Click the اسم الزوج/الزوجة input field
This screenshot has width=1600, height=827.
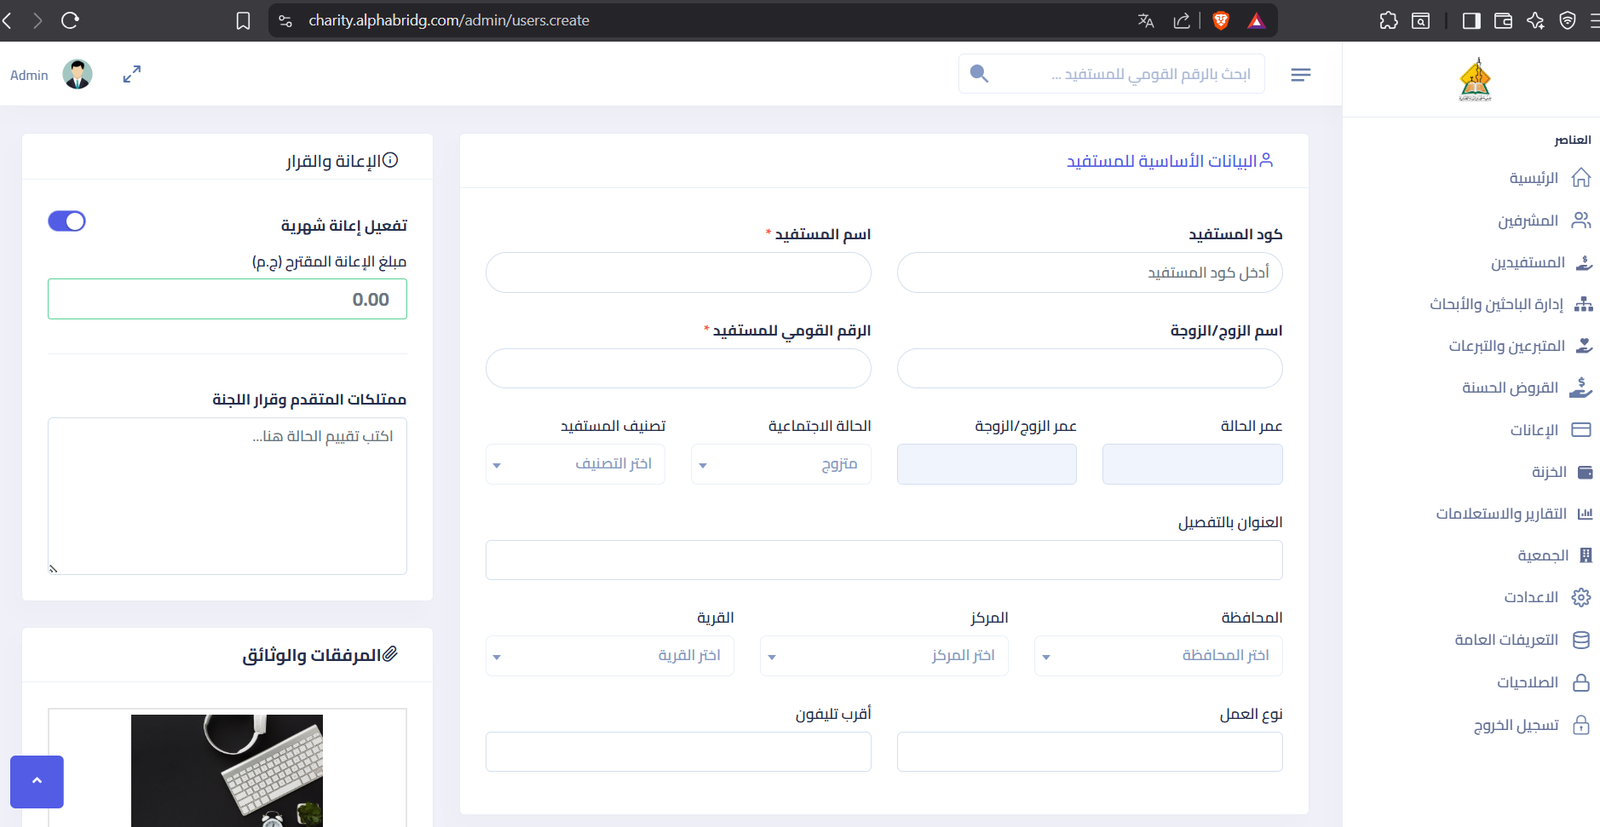tap(1090, 368)
